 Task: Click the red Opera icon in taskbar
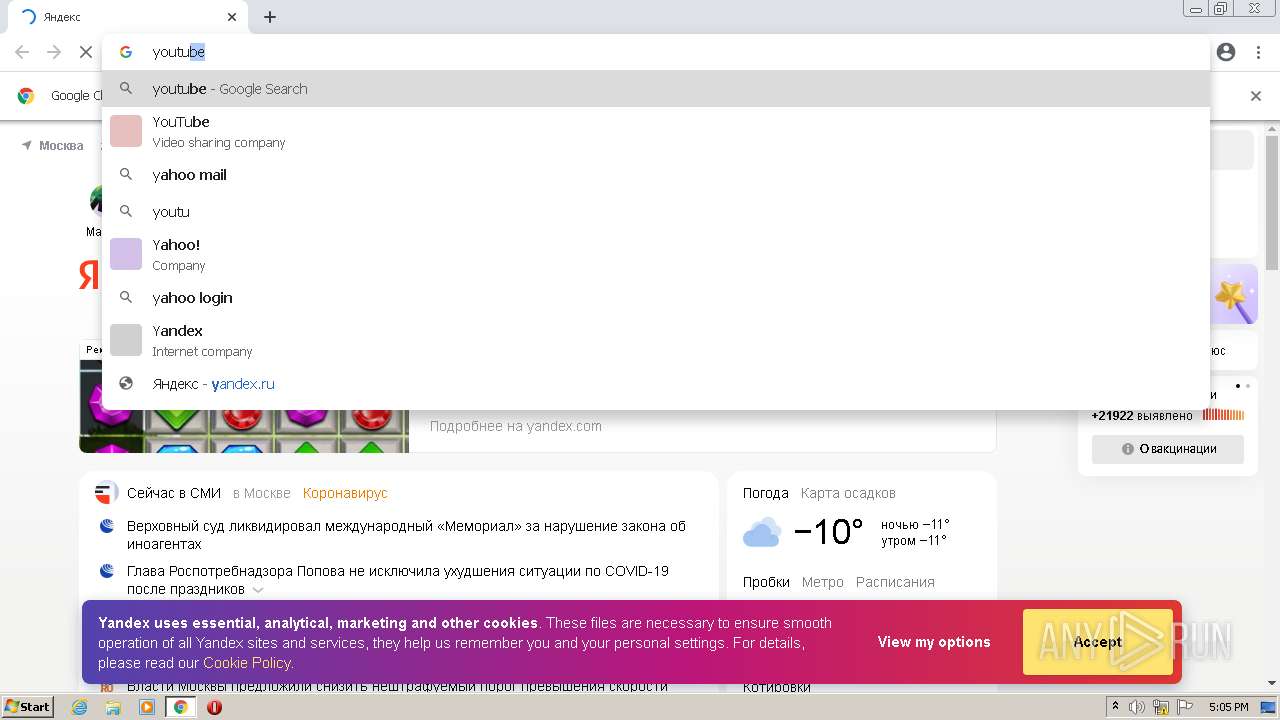tap(214, 707)
